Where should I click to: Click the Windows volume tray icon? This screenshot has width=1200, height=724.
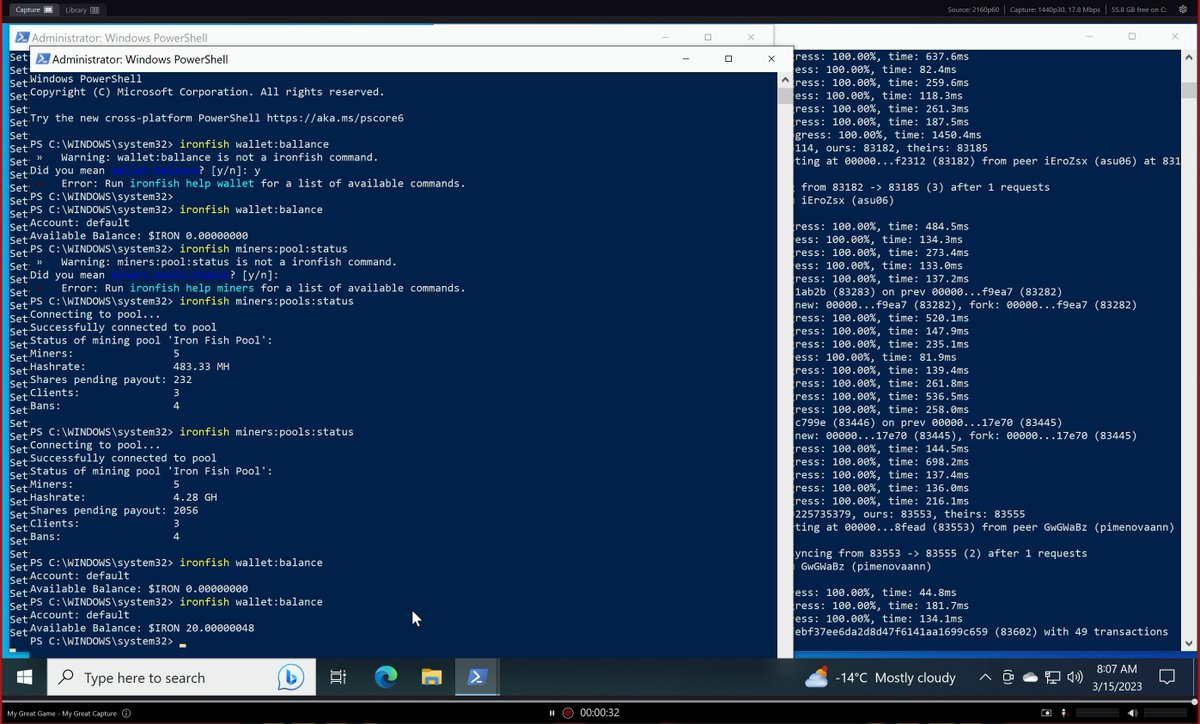[1075, 678]
